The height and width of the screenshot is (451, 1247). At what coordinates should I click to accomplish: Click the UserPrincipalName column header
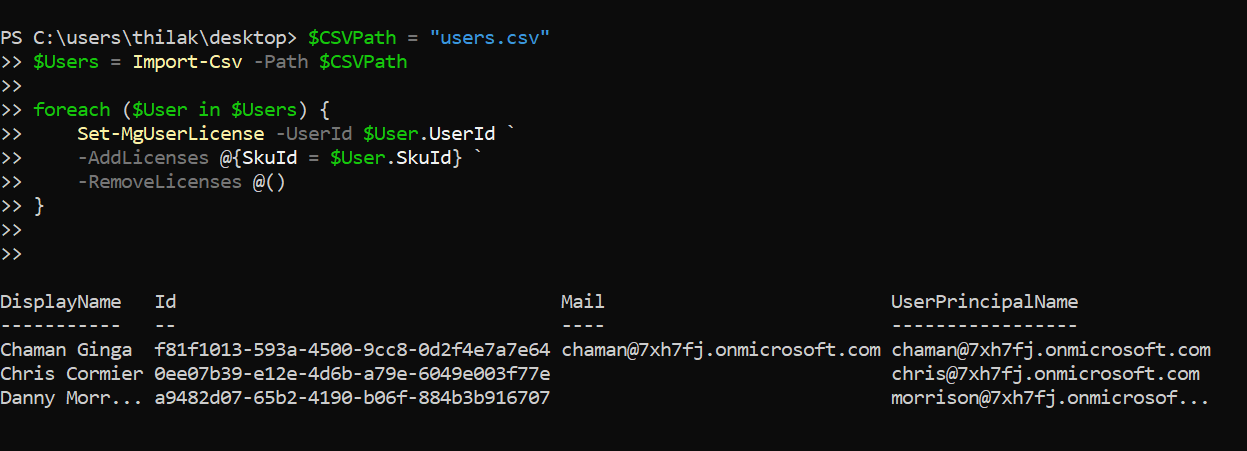[x=984, y=302]
